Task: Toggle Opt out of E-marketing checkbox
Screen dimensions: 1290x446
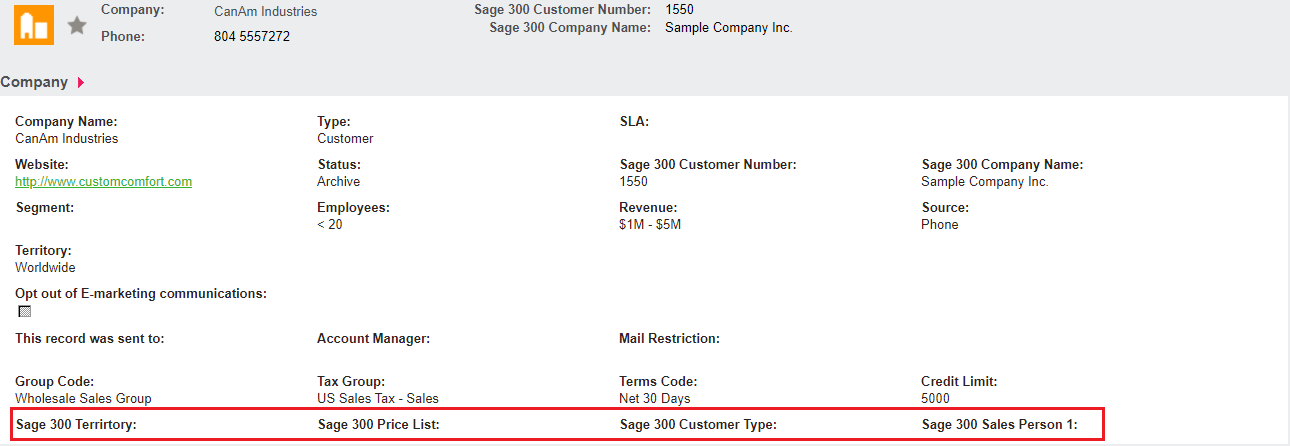Action: [x=25, y=311]
